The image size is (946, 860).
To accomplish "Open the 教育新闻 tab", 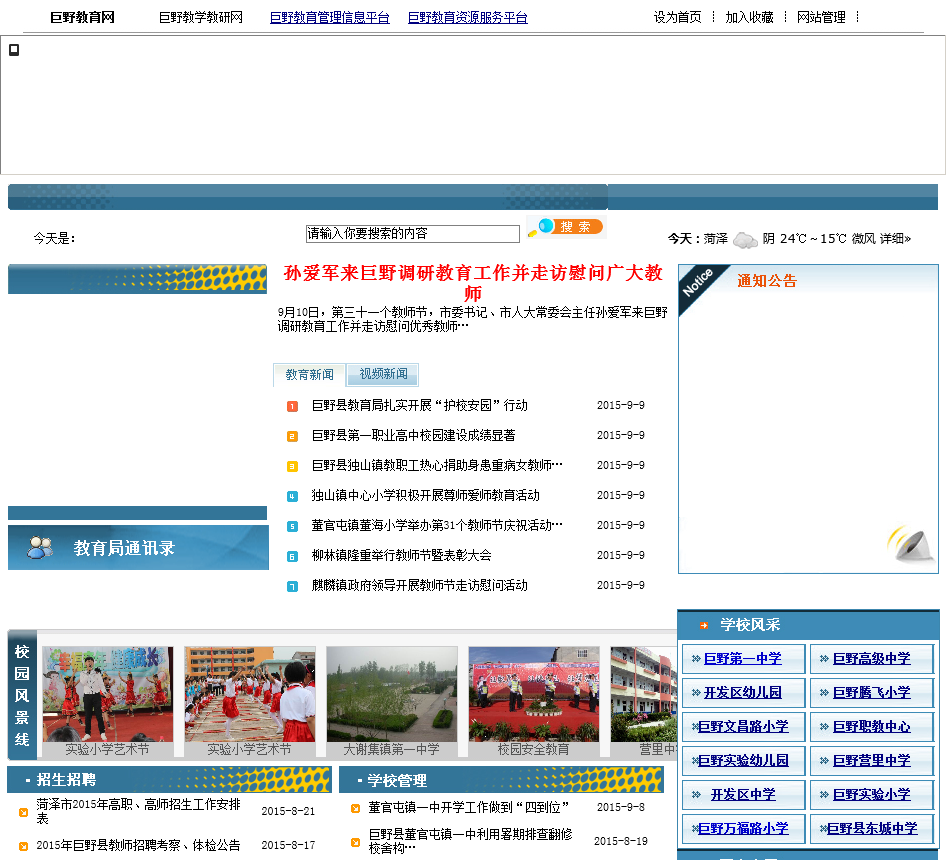I will coord(310,375).
